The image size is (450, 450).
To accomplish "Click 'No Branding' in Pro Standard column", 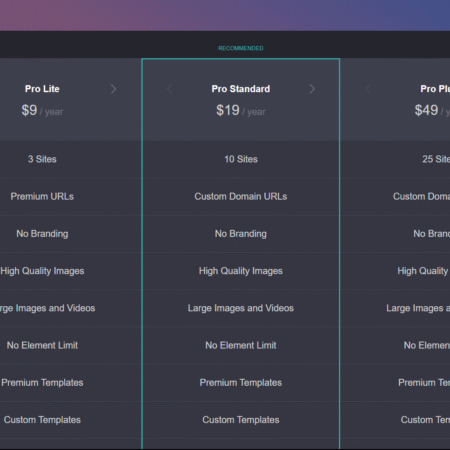I will (241, 234).
